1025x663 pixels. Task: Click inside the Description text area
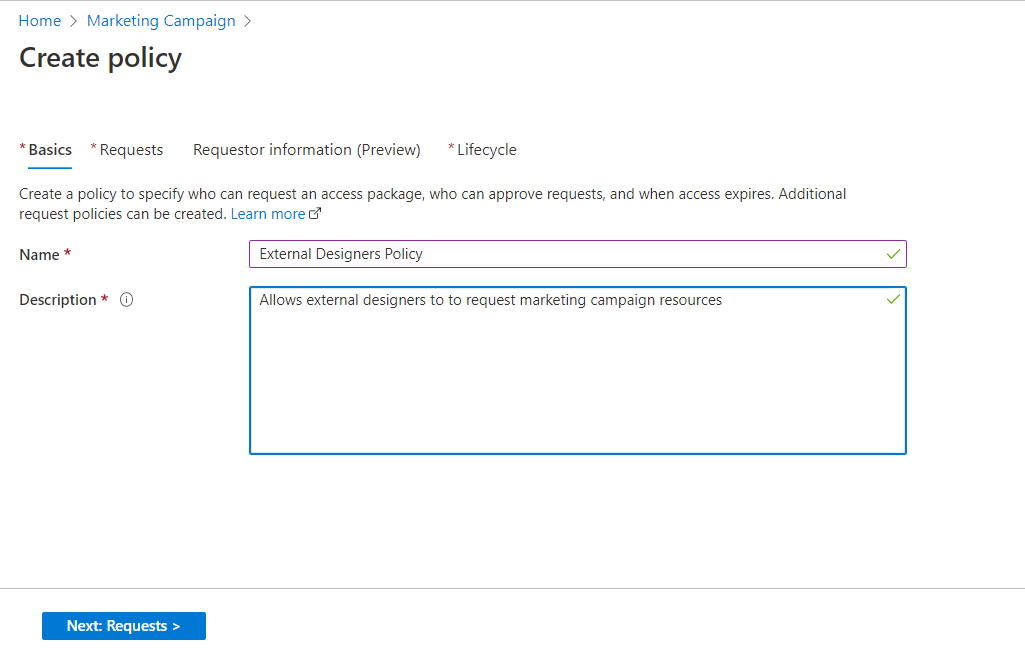[578, 370]
